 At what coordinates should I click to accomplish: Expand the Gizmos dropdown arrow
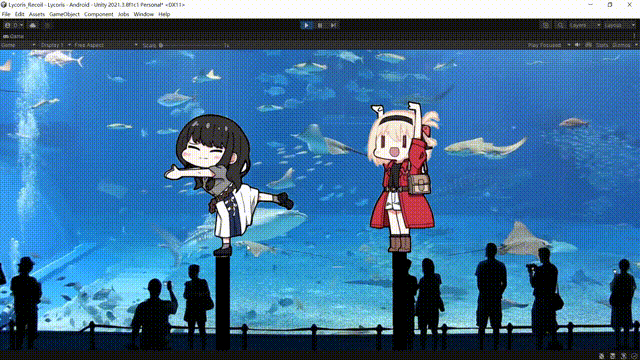(x=636, y=45)
